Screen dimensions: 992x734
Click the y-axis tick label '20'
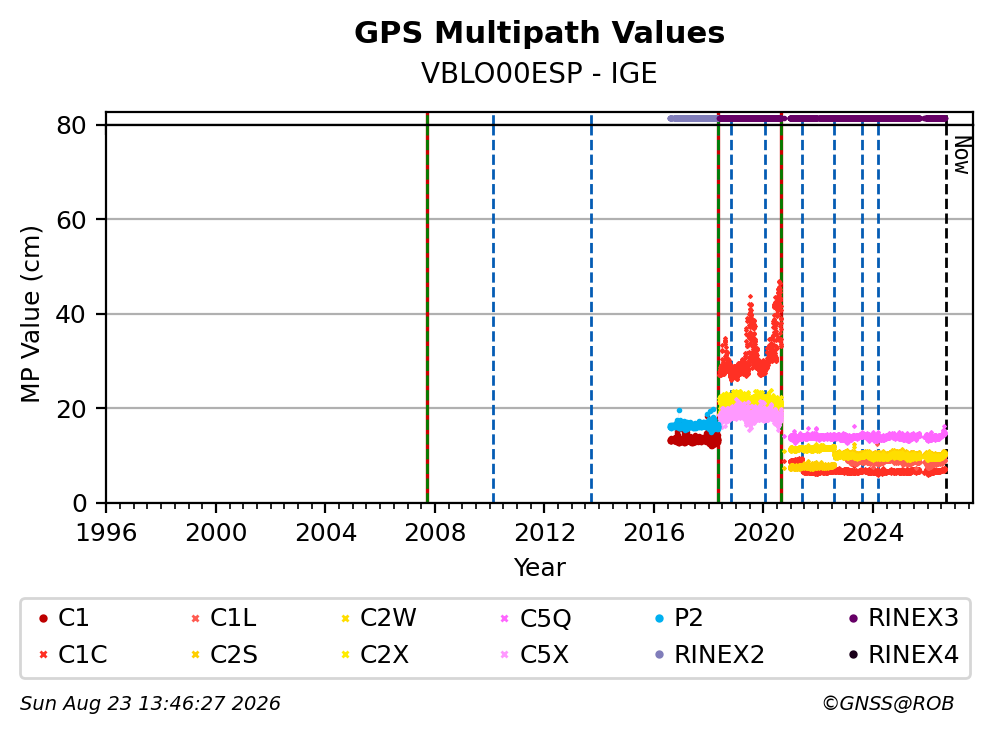71,409
